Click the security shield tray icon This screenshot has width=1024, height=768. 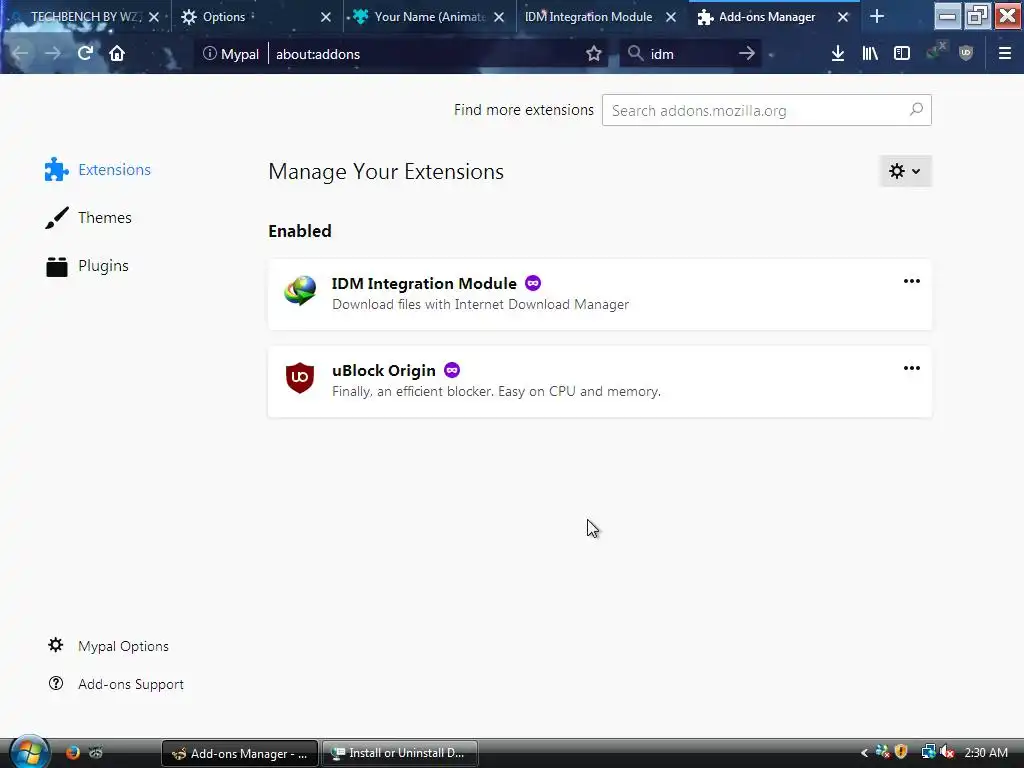point(901,752)
